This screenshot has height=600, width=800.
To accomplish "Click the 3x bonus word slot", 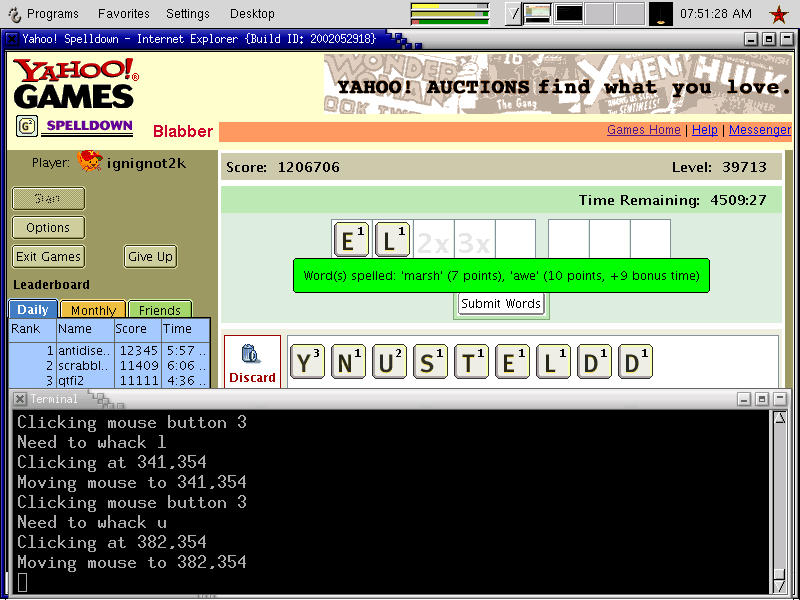I will pos(474,240).
